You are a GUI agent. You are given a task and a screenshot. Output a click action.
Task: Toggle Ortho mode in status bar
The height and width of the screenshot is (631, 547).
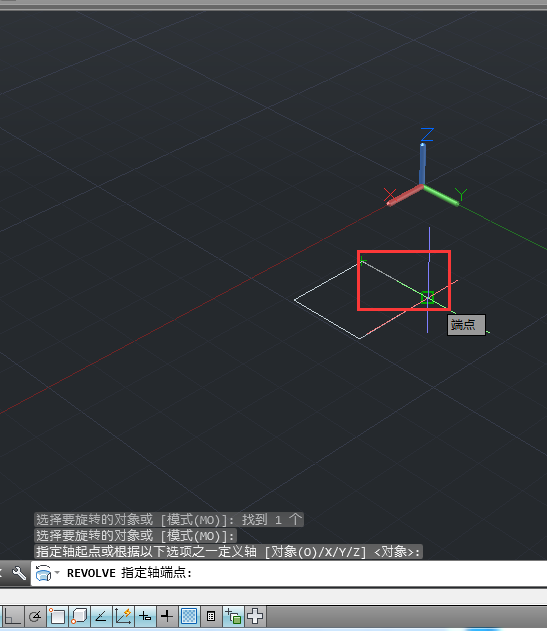pyautogui.click(x=12, y=616)
